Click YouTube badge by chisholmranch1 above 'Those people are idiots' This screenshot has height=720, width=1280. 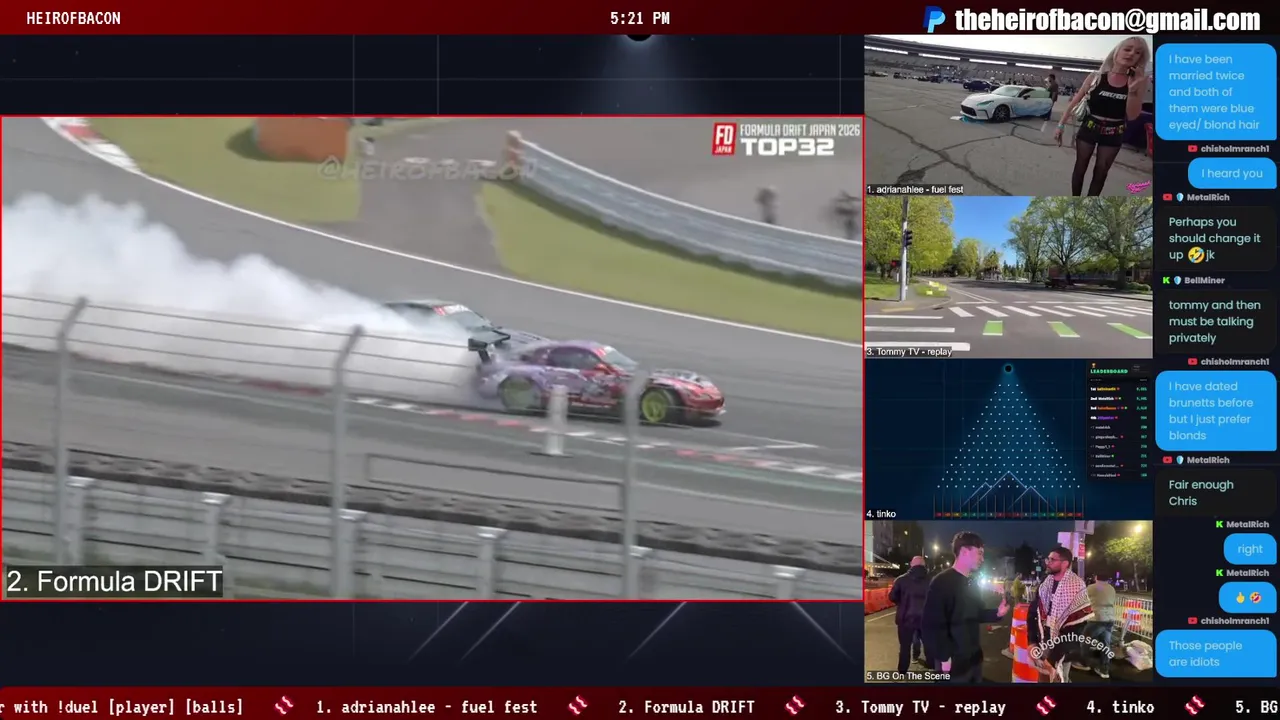1193,621
